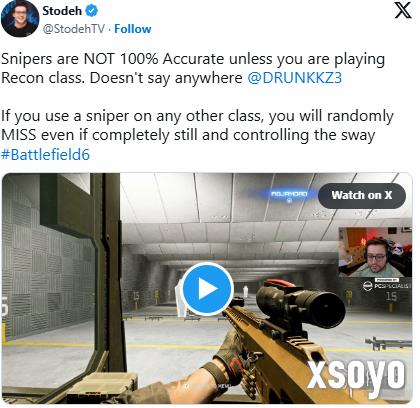Click the tweet text about Recon class
420x408 pixels.
[x=193, y=69]
